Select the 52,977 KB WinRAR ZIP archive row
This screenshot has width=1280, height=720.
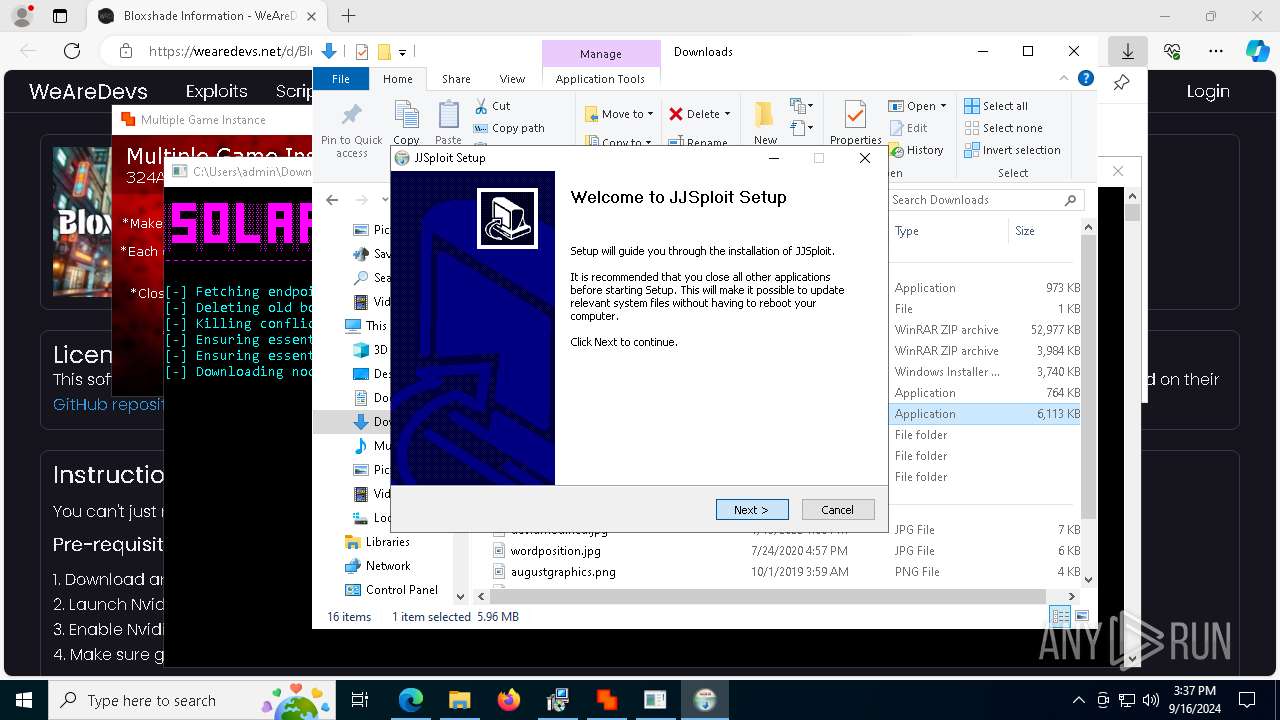(x=985, y=330)
